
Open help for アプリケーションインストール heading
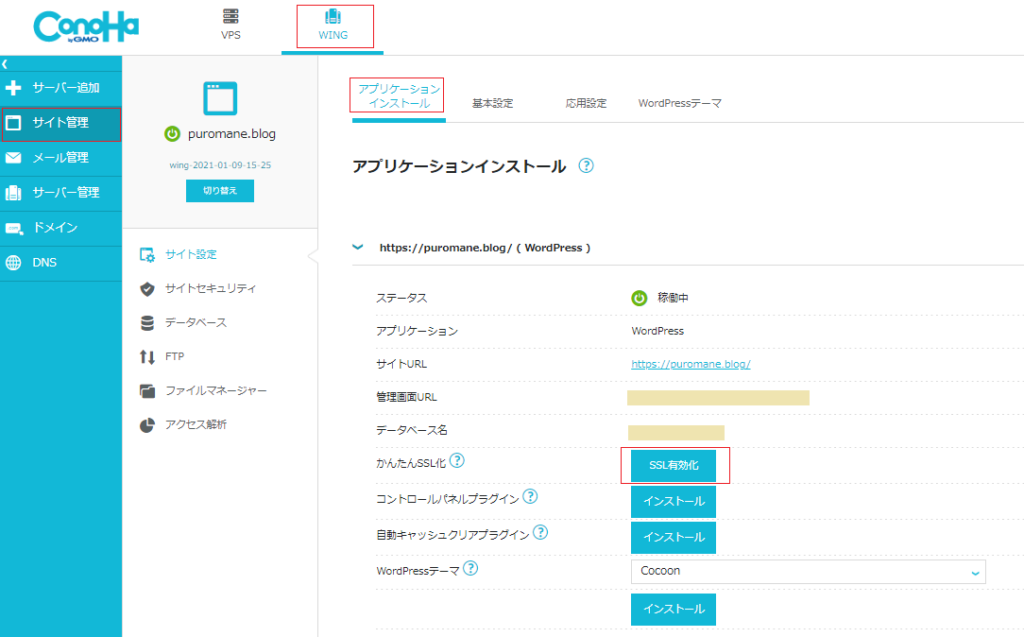click(x=586, y=166)
